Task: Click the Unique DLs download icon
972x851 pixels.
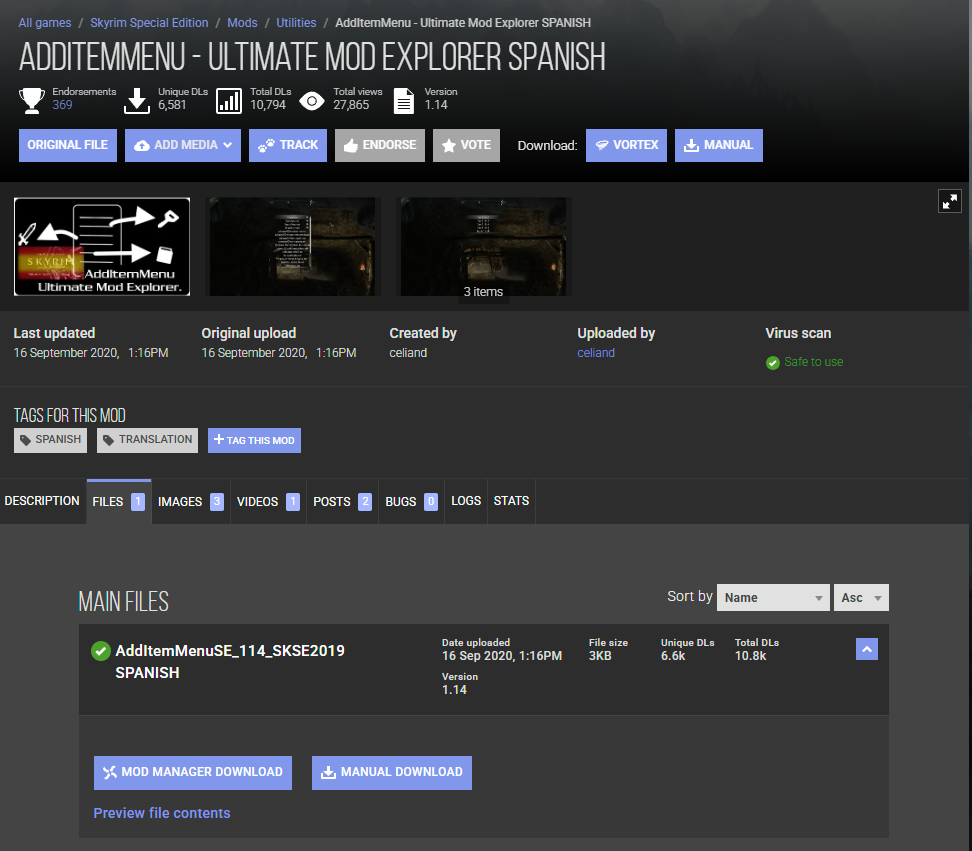Action: click(x=136, y=100)
